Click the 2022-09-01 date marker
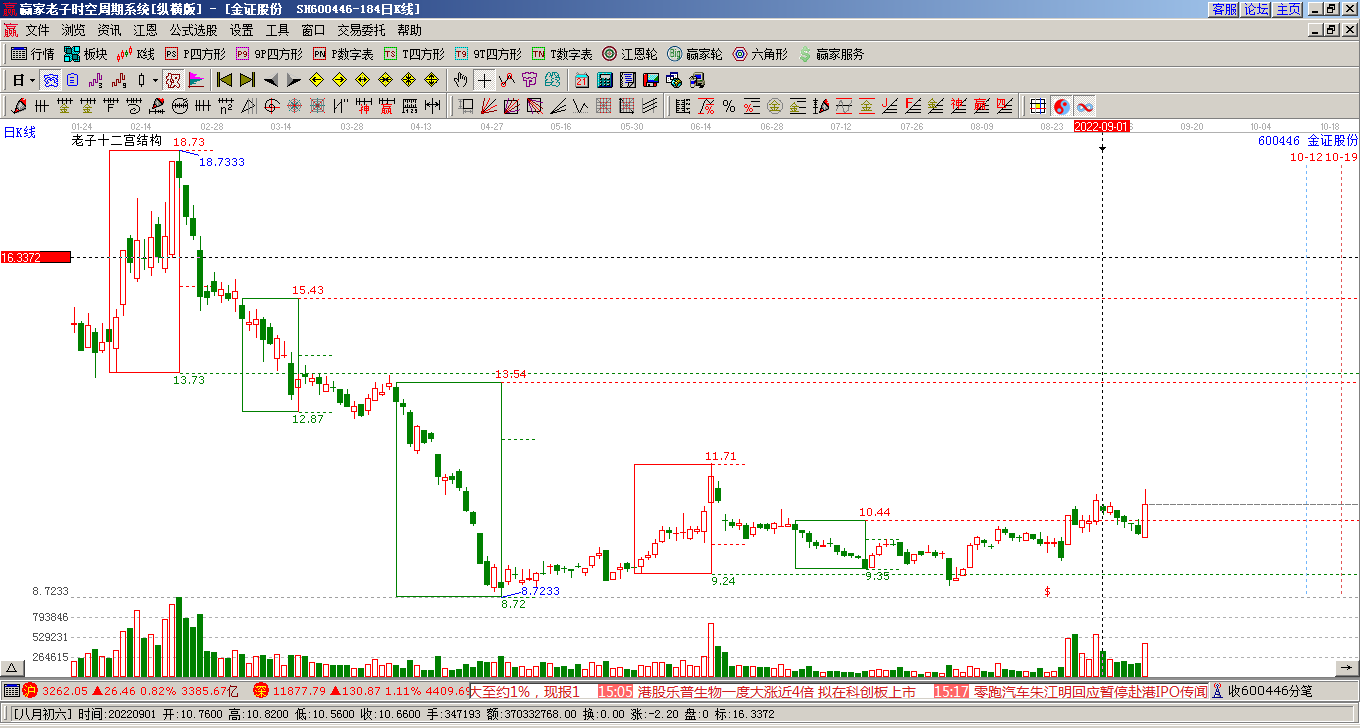This screenshot has height=728, width=1360. point(1102,127)
